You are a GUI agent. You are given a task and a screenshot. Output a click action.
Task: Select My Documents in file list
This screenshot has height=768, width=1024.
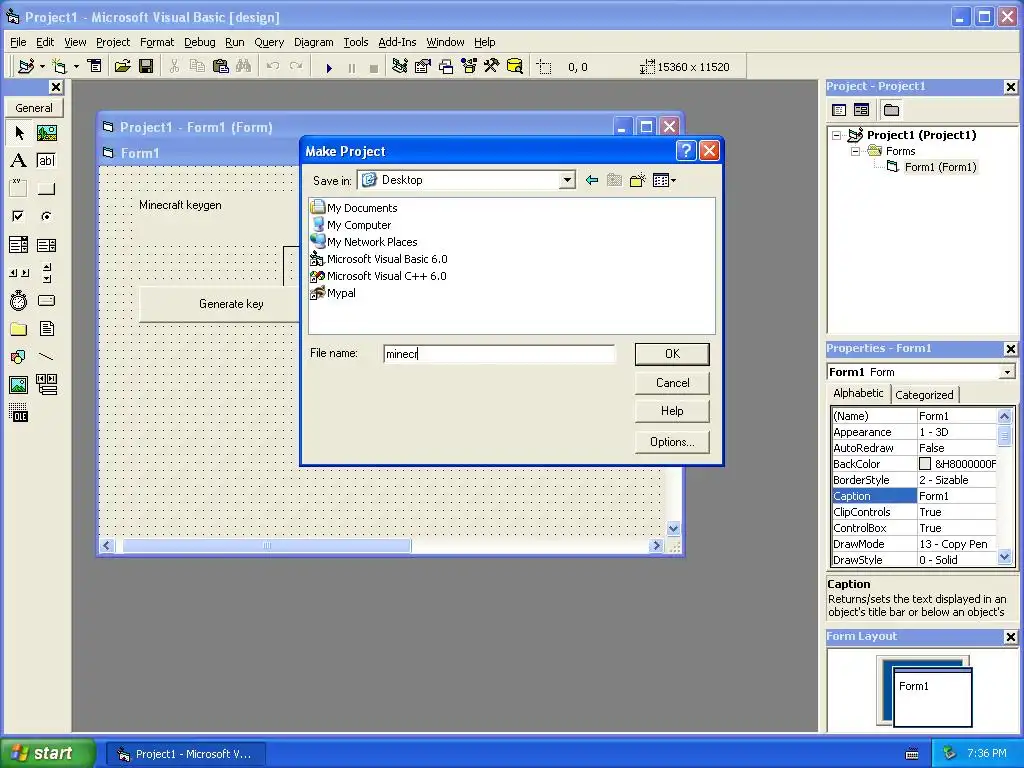point(355,208)
